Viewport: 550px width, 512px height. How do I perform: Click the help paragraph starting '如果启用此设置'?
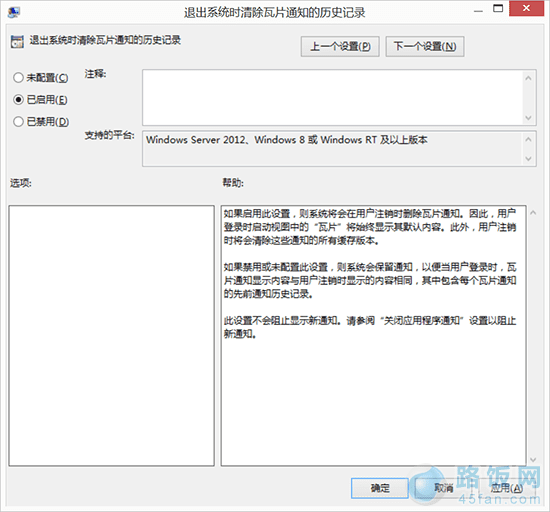370,227
